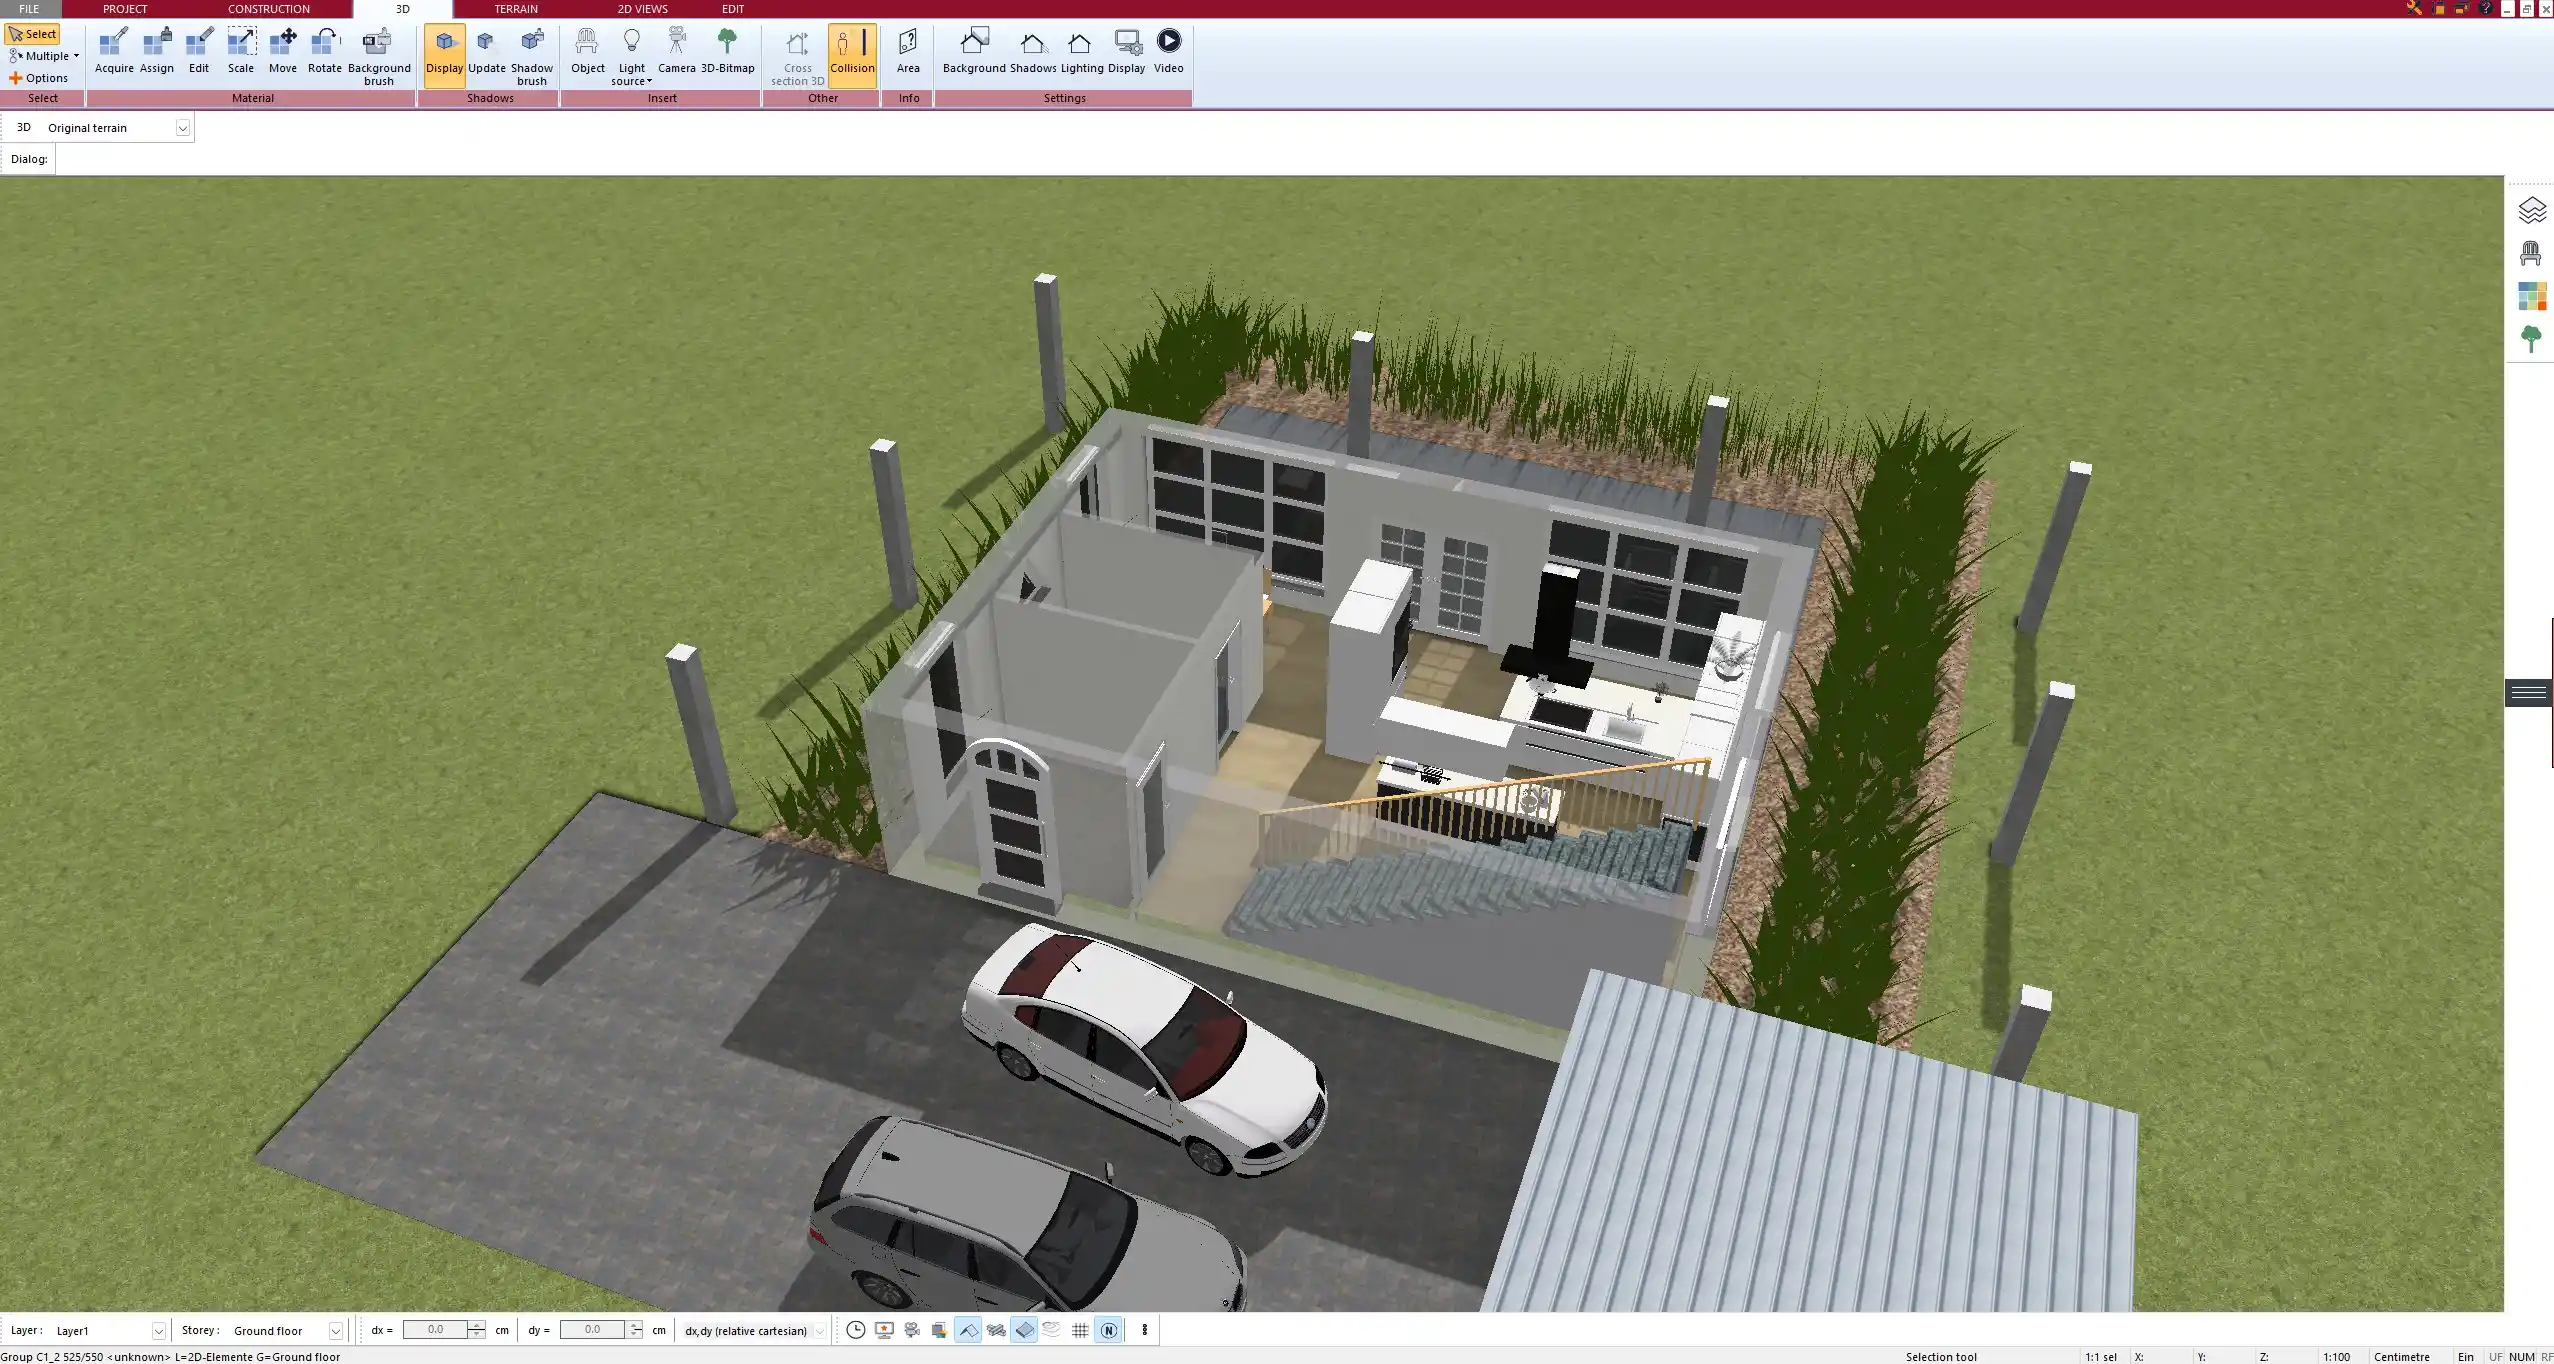Open the Storey Ground floor dropdown
The image size is (2554, 1364).
point(335,1331)
